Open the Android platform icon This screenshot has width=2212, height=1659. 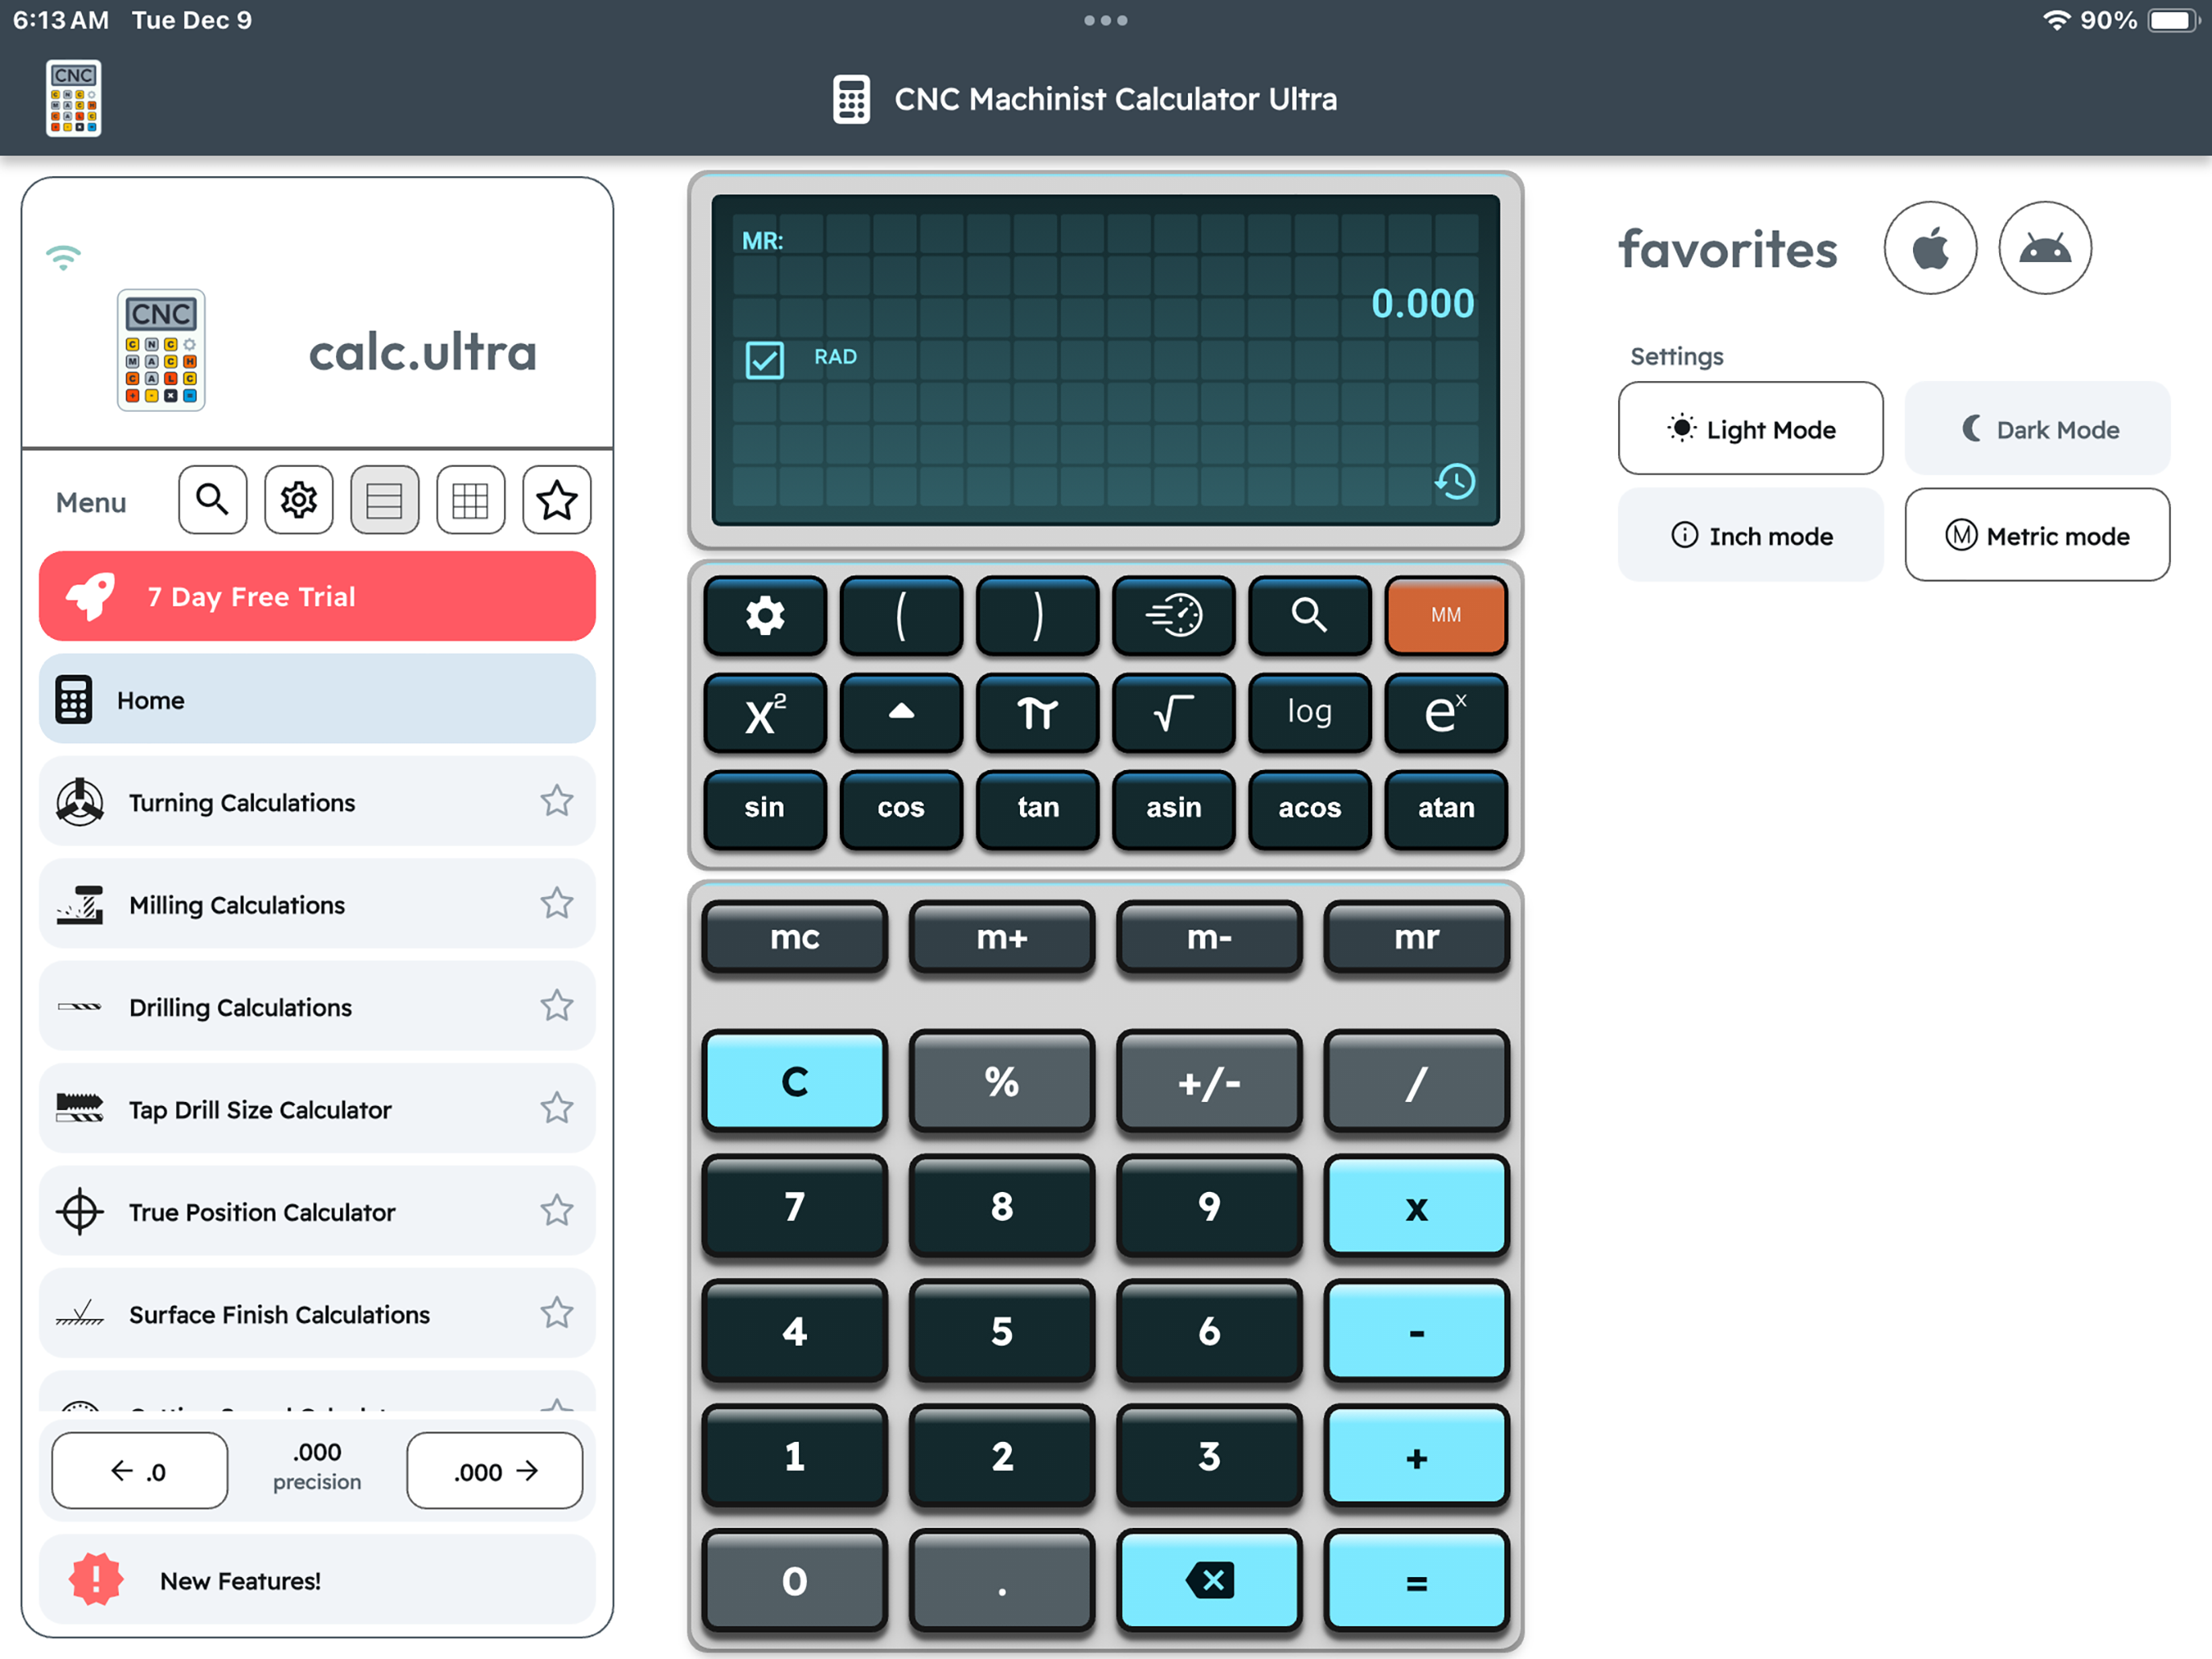2045,248
